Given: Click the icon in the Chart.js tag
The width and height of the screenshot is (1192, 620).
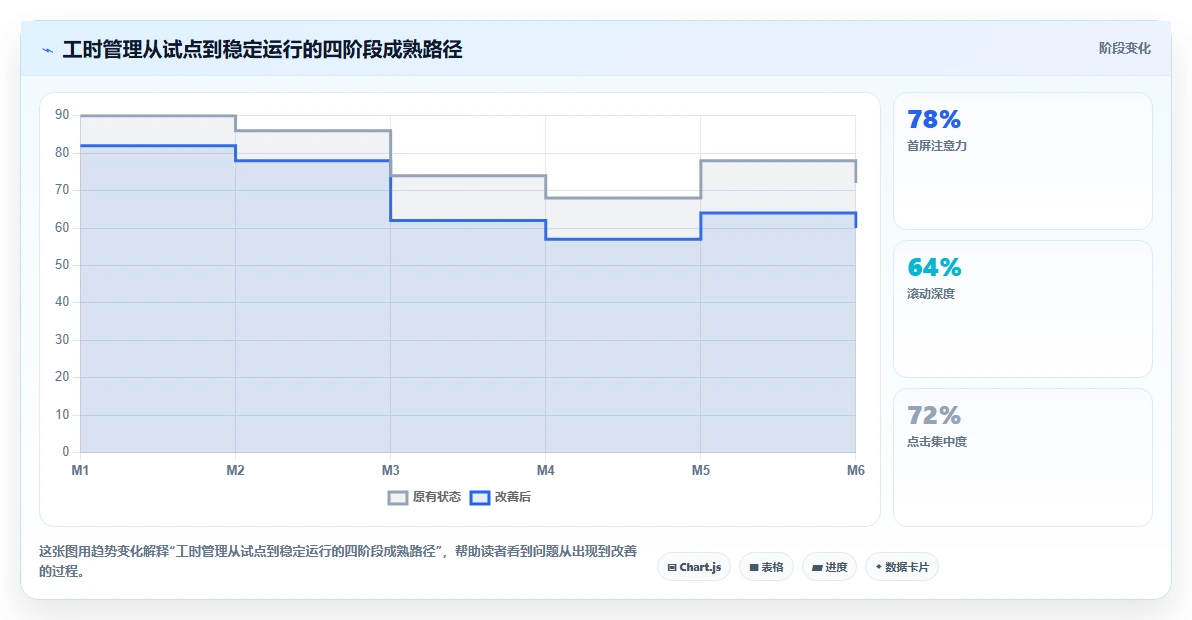Looking at the screenshot, I should pyautogui.click(x=672, y=568).
